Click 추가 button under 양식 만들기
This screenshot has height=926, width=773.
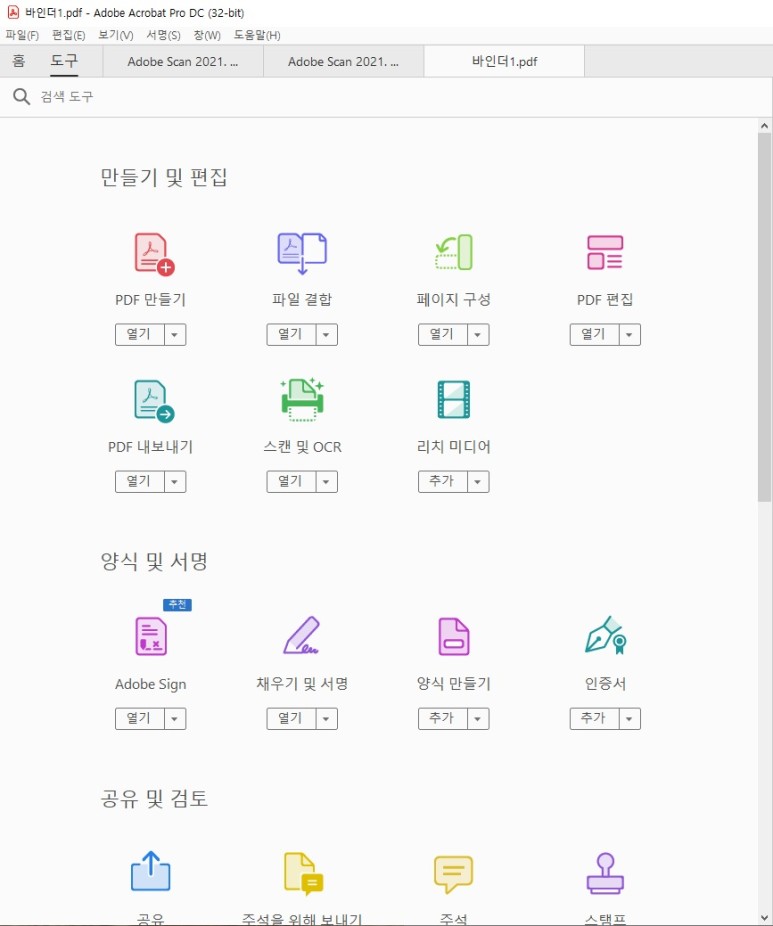tap(443, 719)
